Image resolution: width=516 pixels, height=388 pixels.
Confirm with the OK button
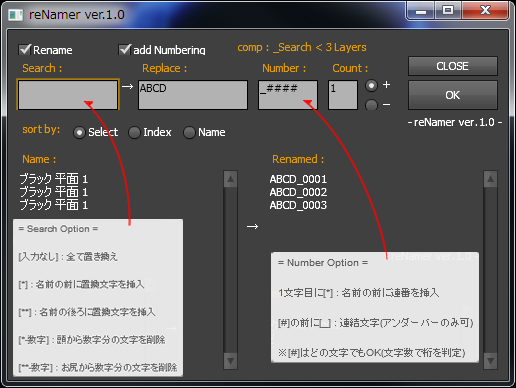coord(453,95)
